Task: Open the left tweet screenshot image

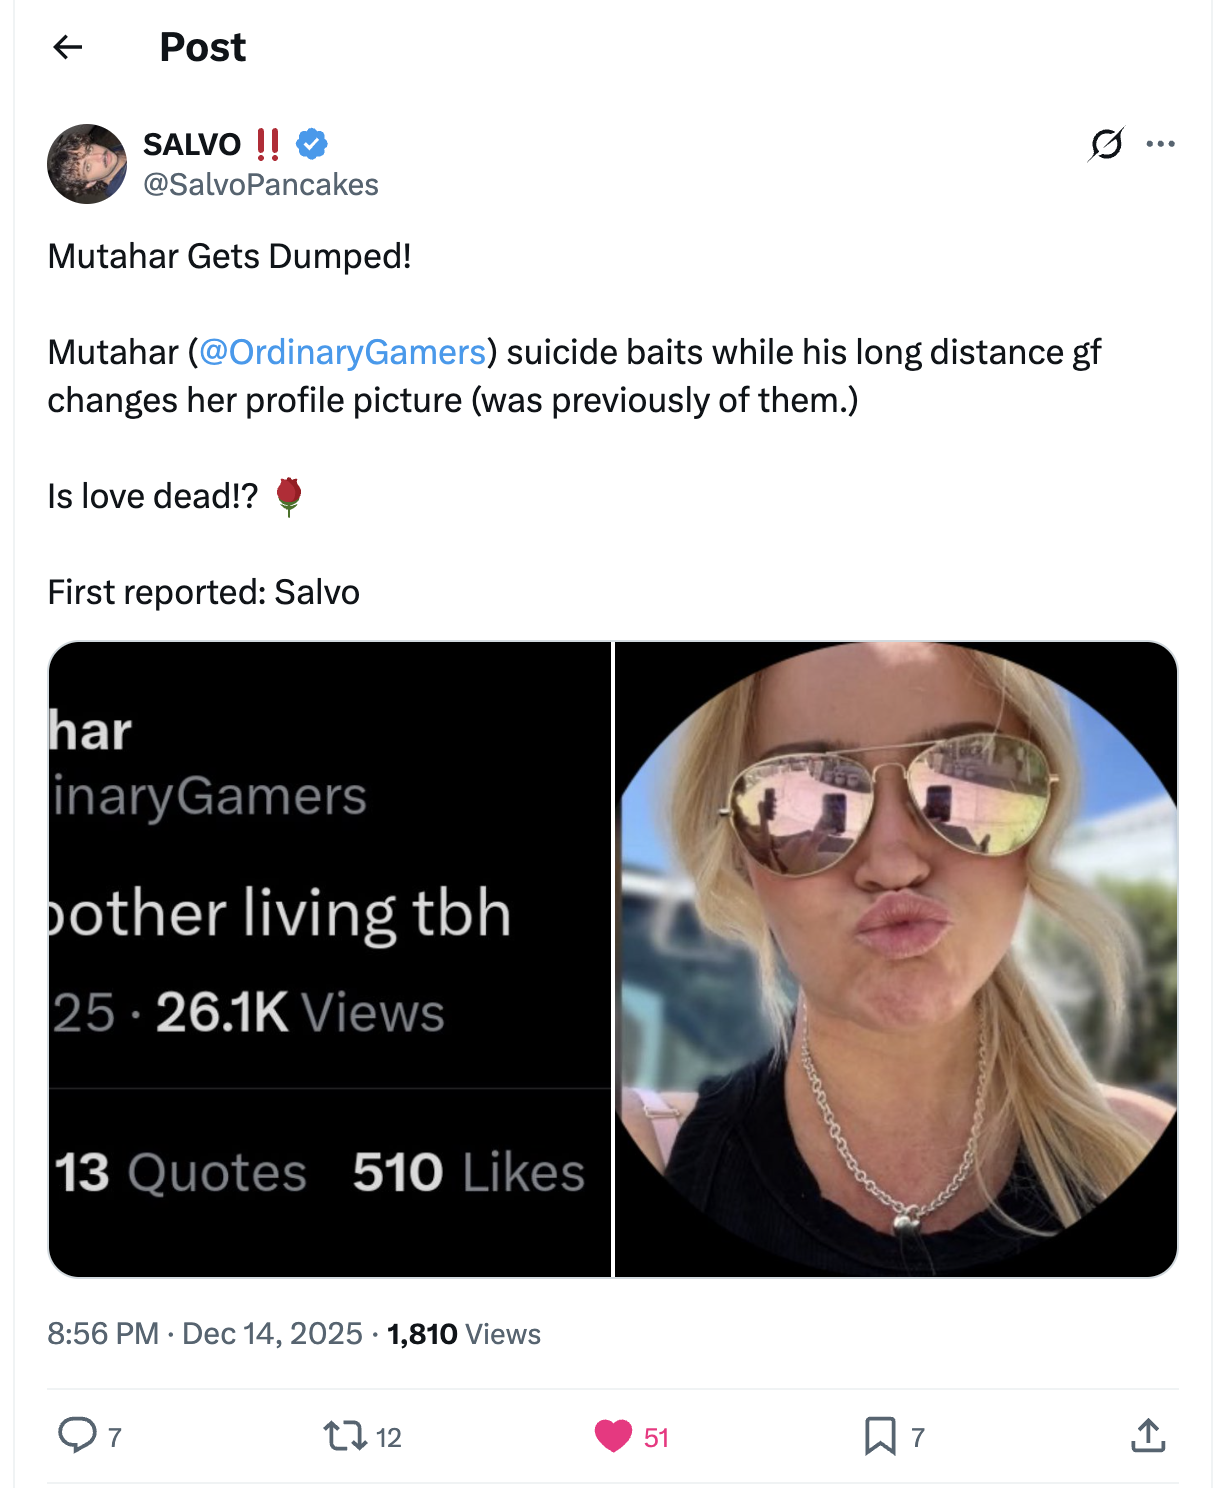Action: point(330,959)
